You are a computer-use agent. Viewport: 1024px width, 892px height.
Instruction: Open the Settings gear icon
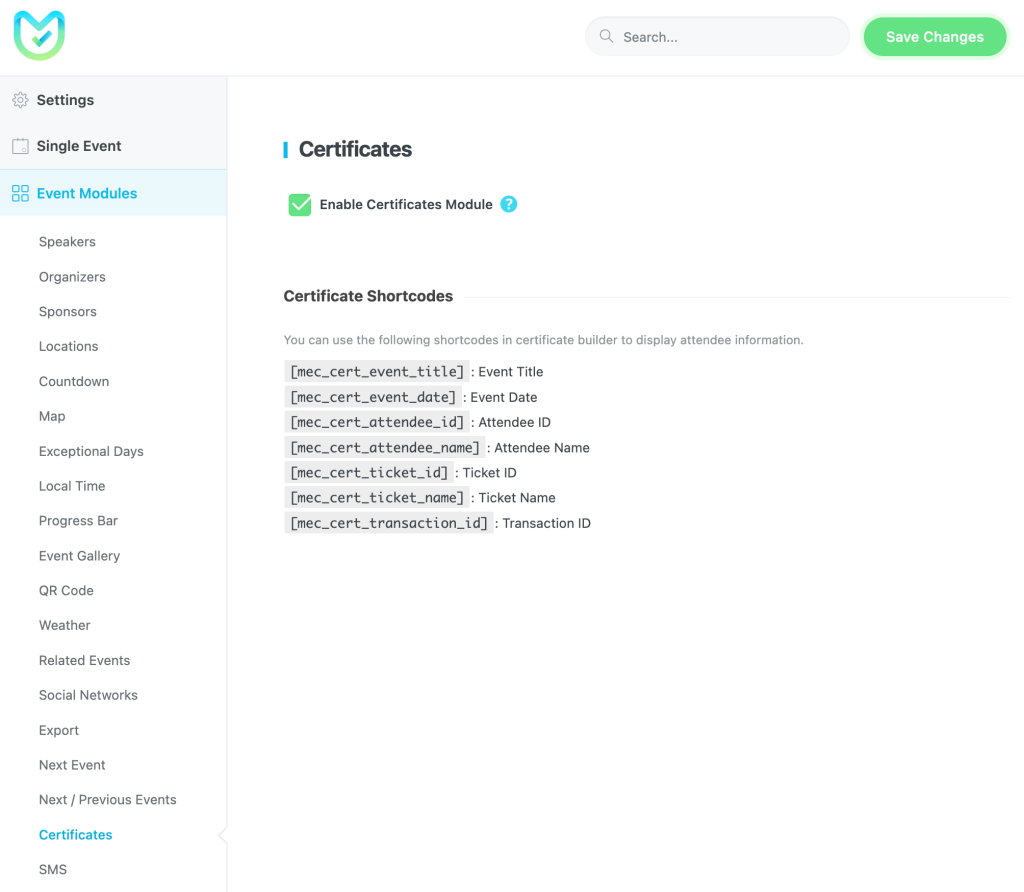pos(19,100)
